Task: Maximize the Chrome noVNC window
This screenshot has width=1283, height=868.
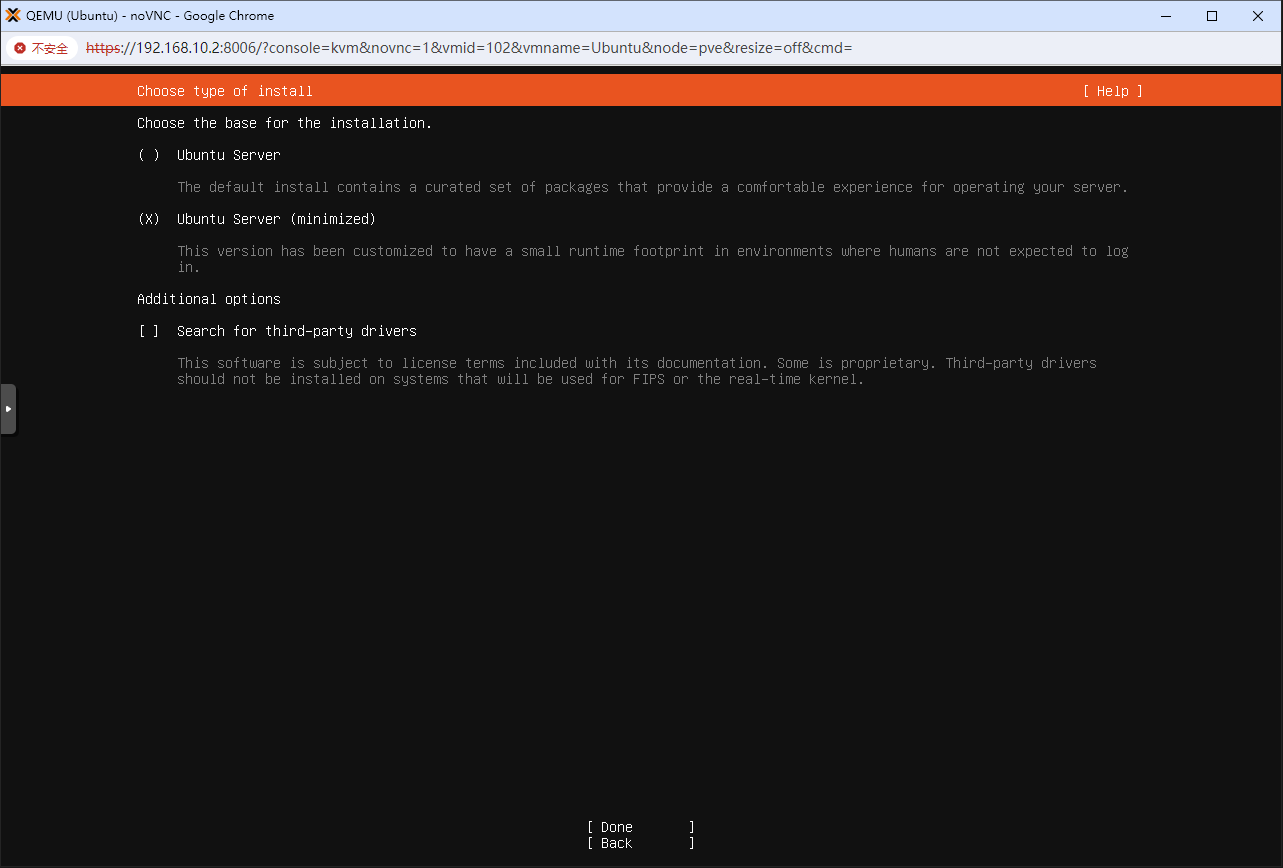Action: (x=1212, y=16)
